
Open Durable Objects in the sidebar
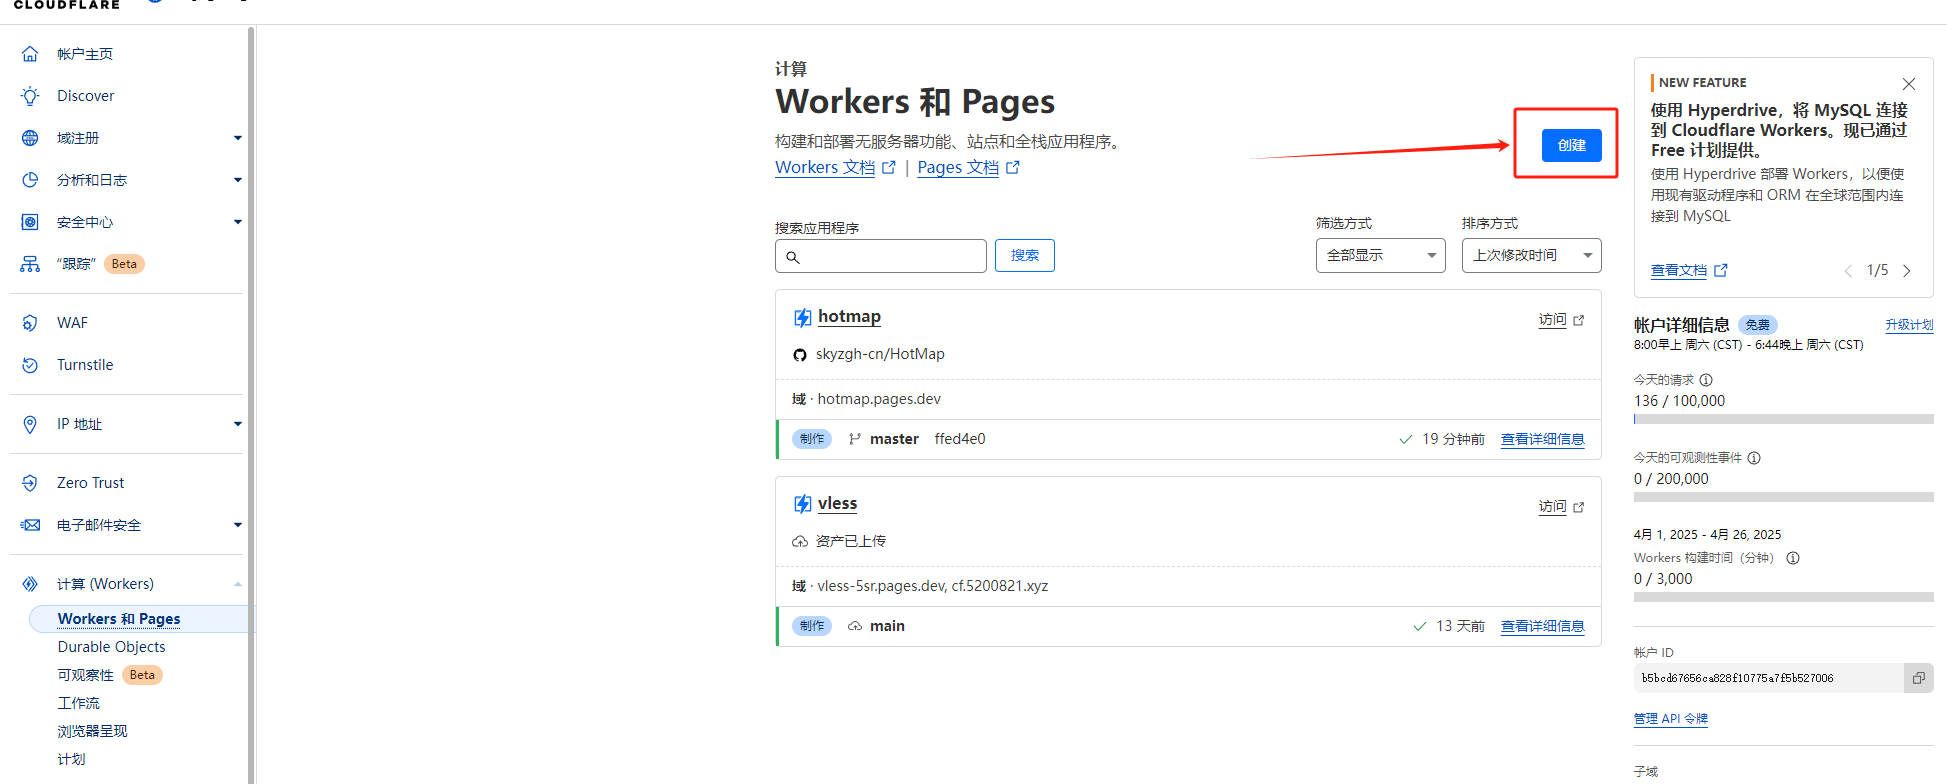(x=111, y=647)
